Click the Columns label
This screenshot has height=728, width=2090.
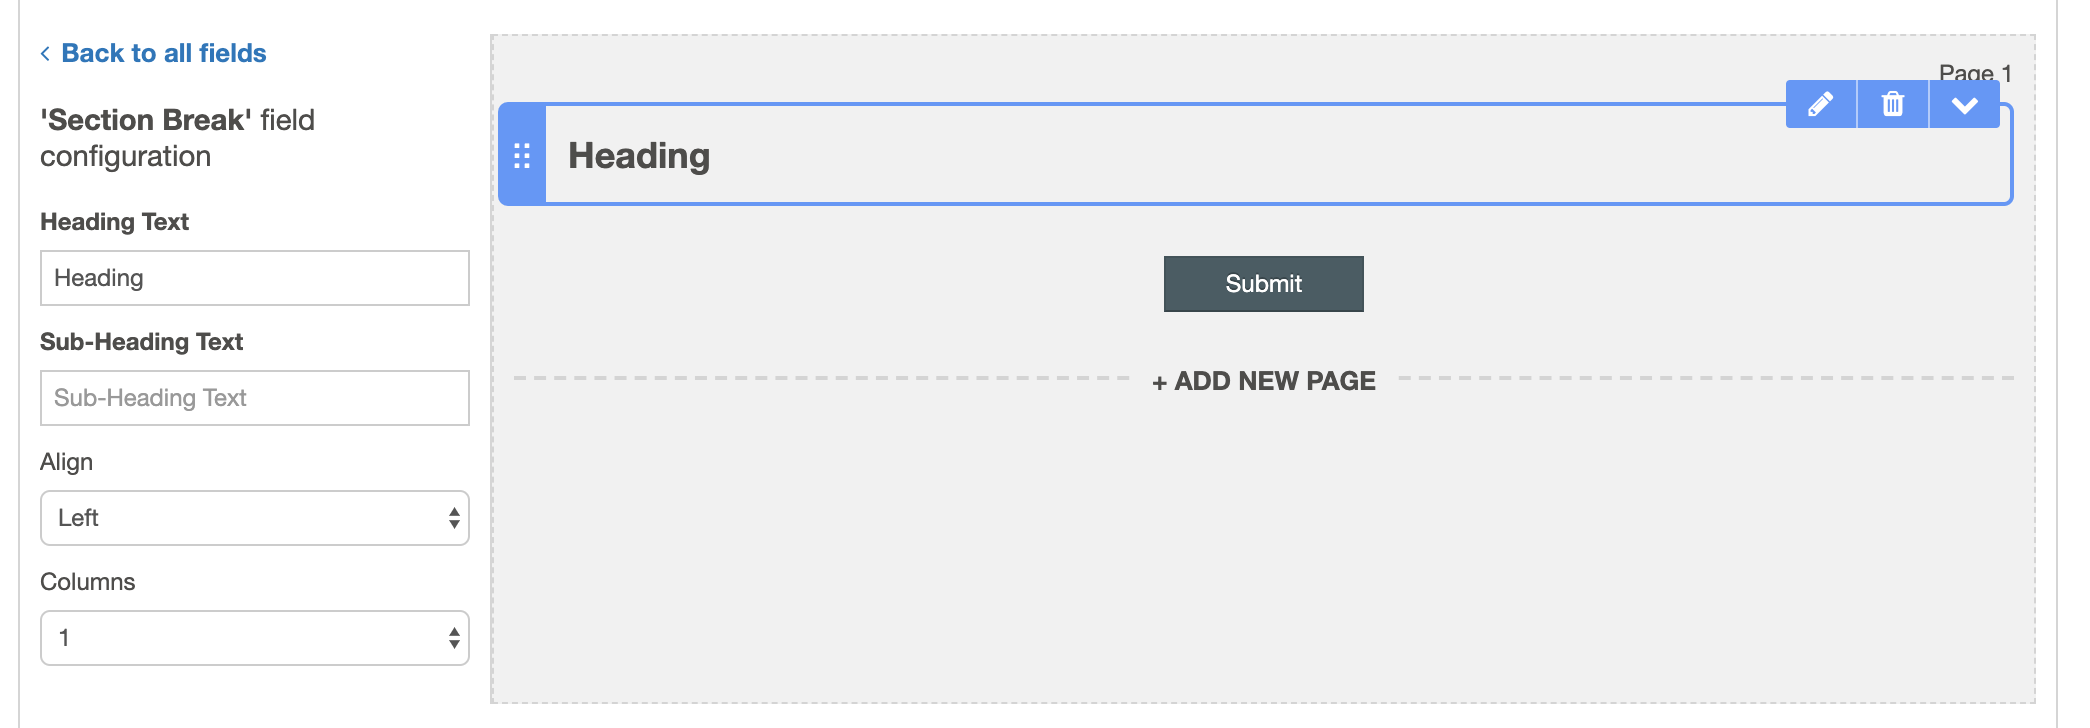pos(87,582)
